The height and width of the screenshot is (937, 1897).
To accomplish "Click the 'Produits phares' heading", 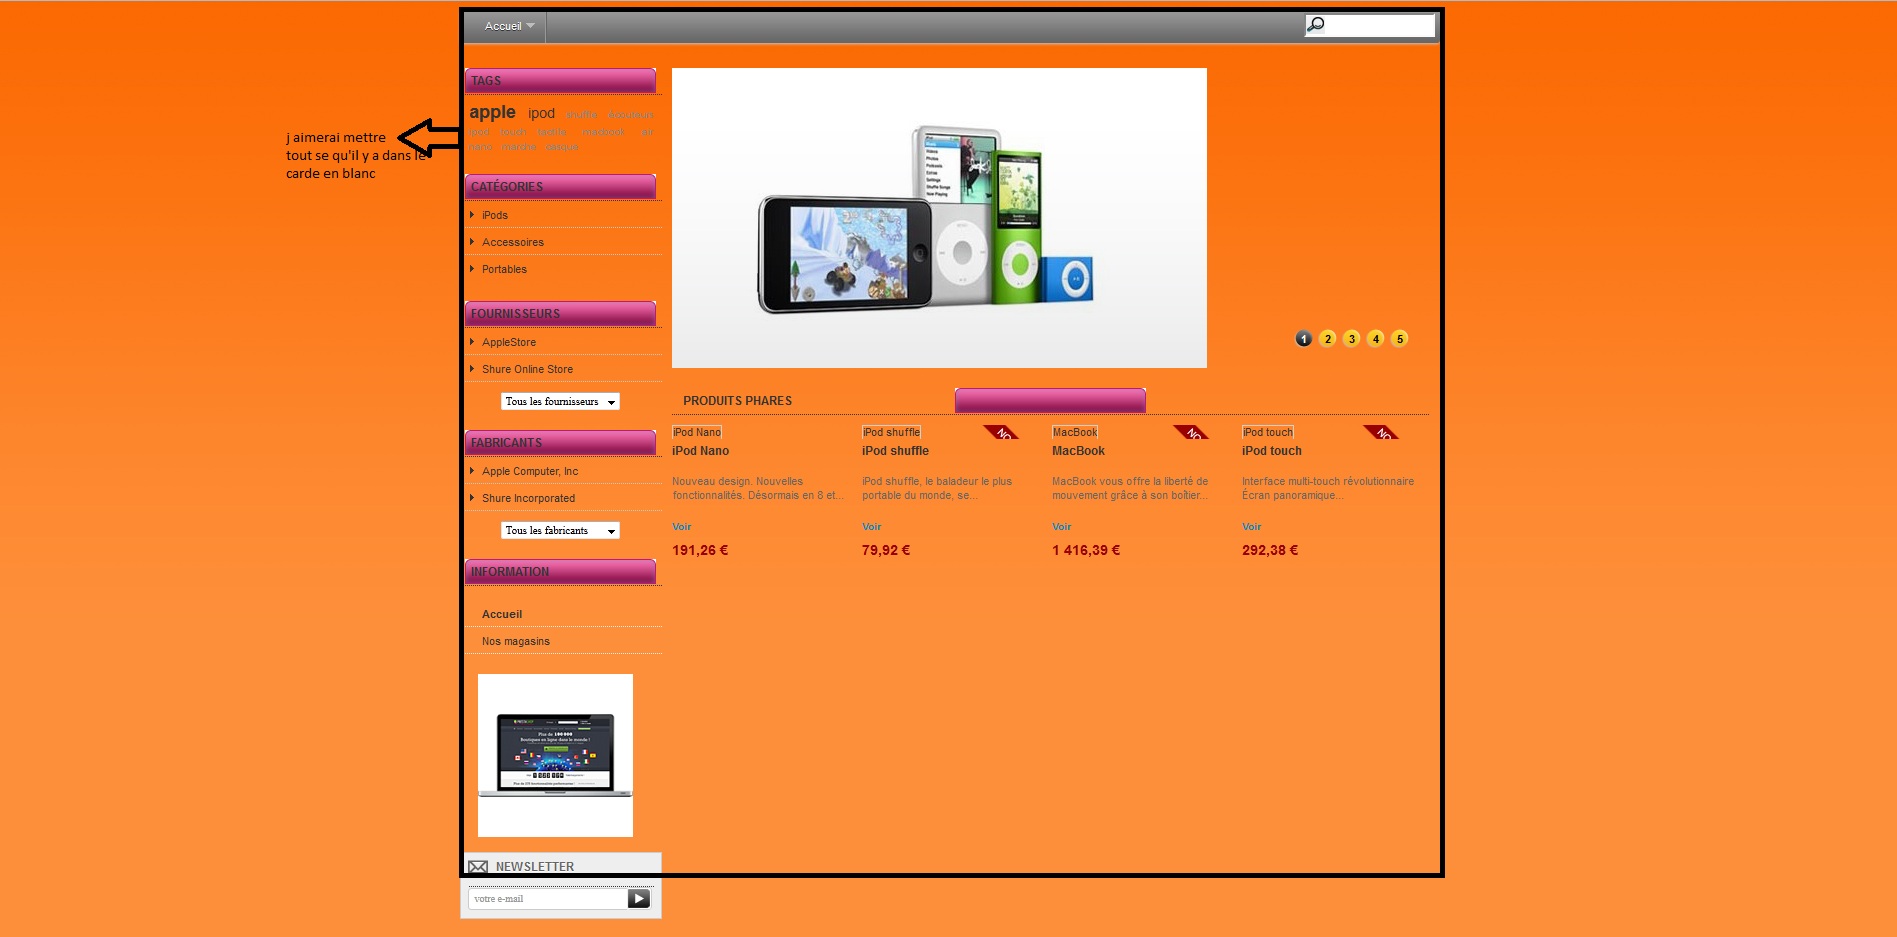I will pyautogui.click(x=738, y=401).
